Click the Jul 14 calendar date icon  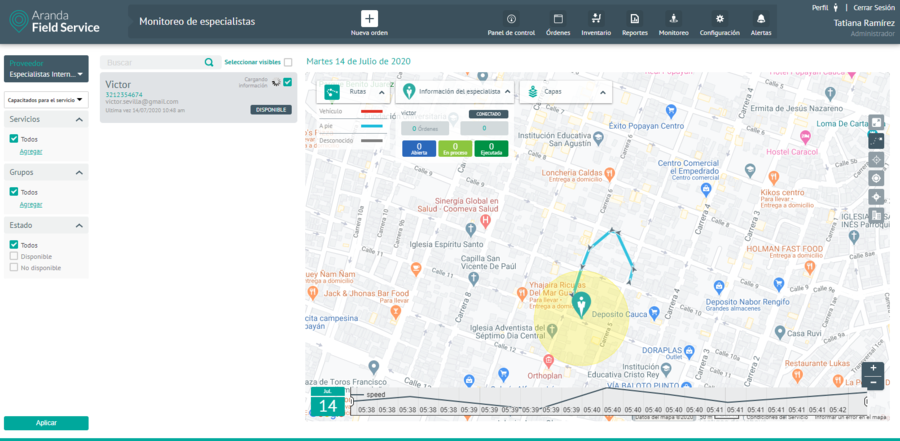click(328, 401)
